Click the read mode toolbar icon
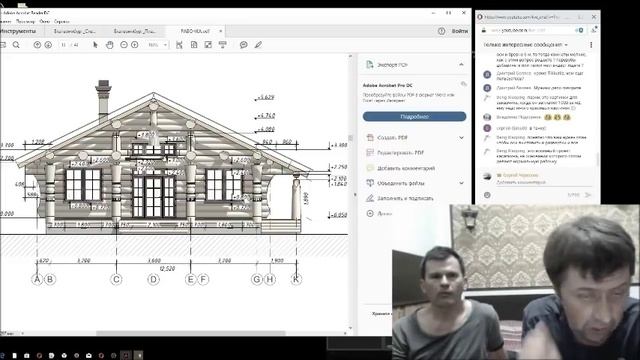This screenshot has width=640, height=360. [222, 45]
